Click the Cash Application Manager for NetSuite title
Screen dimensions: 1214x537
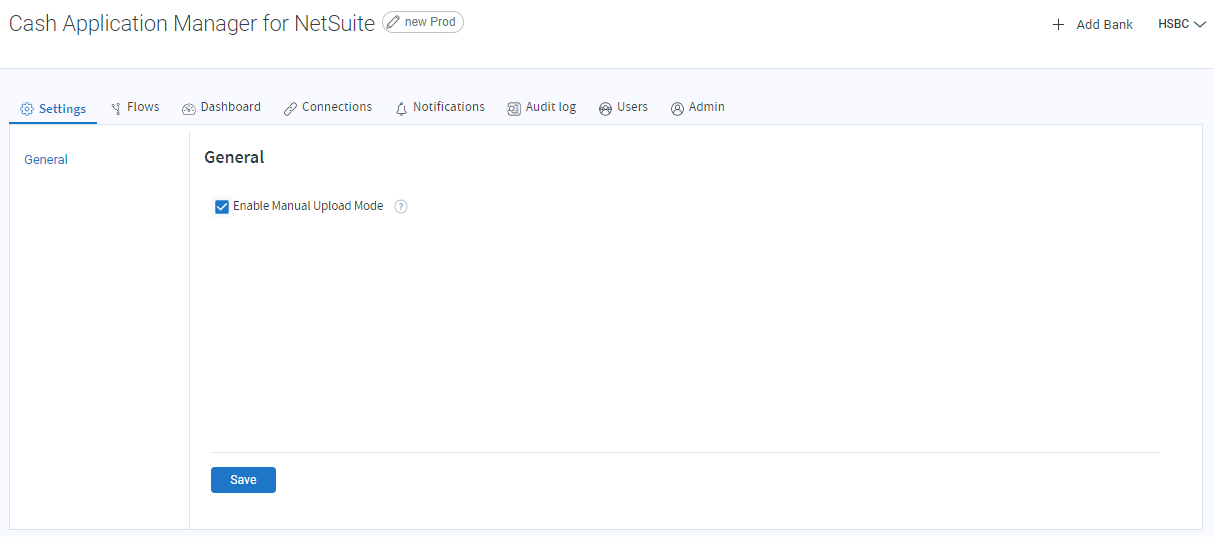[192, 24]
